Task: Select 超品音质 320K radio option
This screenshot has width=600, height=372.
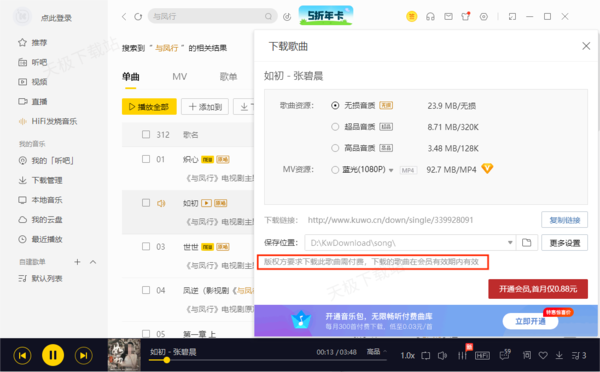Action: 335,127
